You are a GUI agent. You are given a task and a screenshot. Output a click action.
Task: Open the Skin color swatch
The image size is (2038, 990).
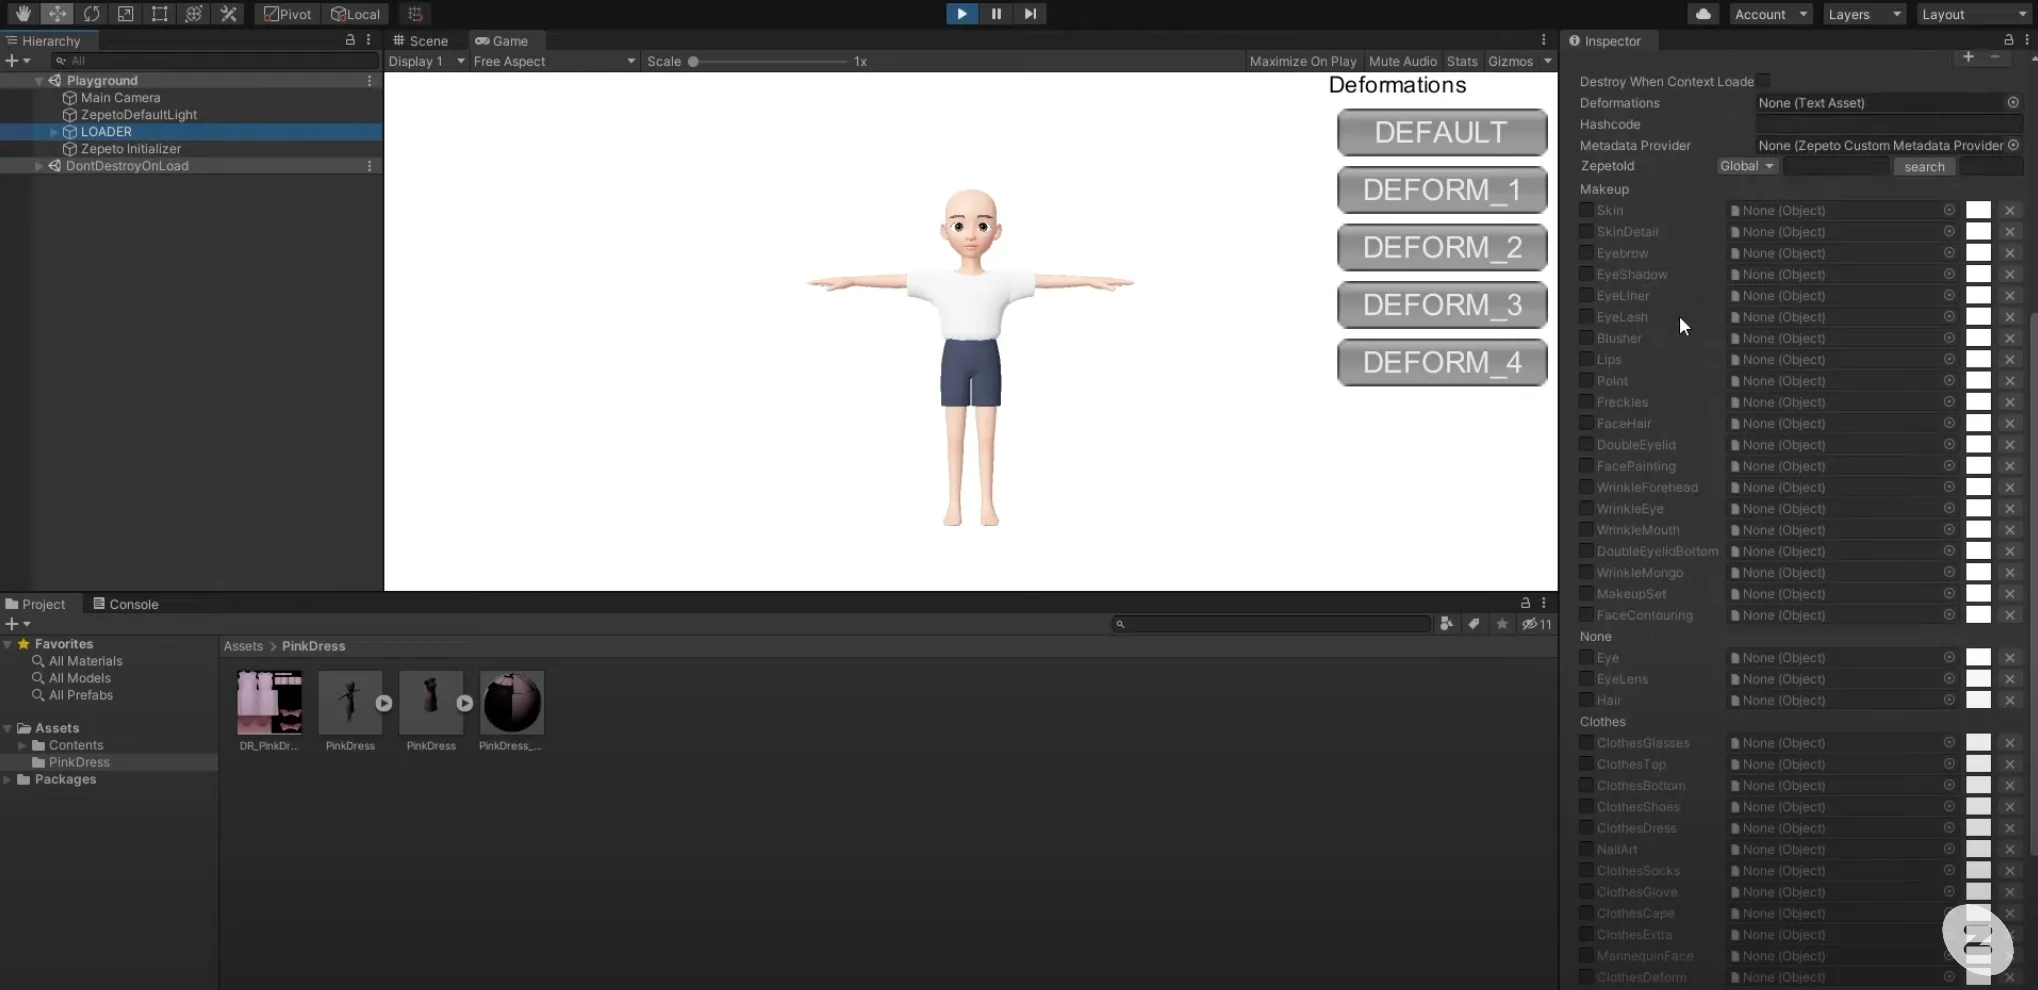[1978, 210]
